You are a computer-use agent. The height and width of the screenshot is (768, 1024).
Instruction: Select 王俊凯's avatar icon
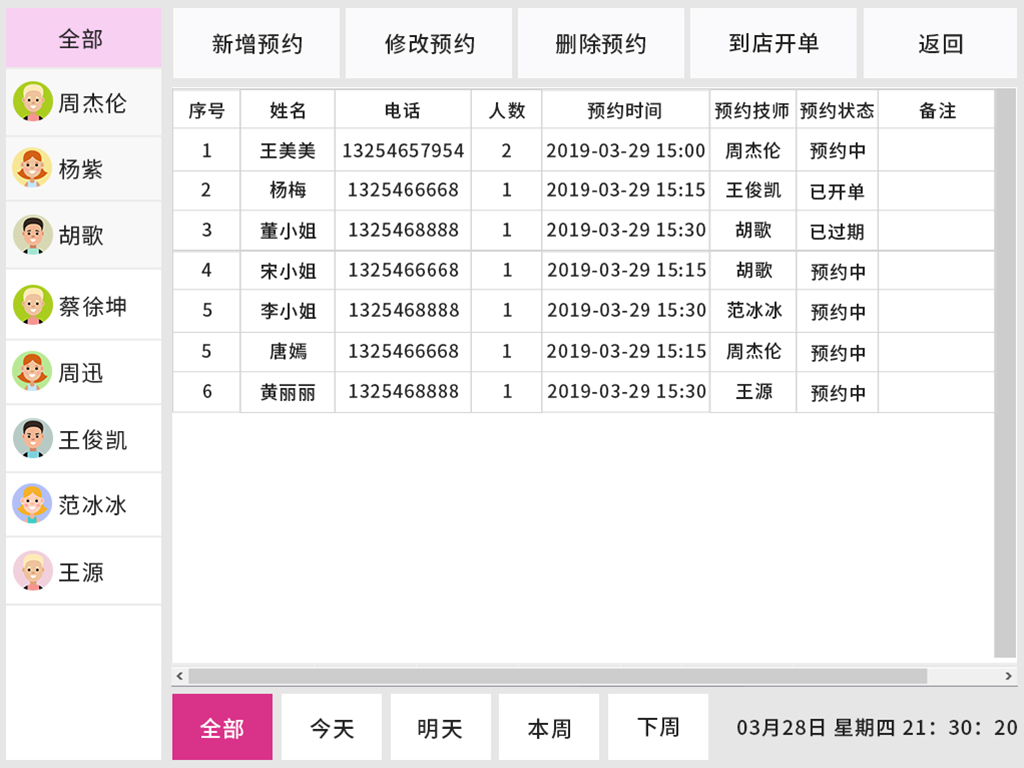click(33, 439)
